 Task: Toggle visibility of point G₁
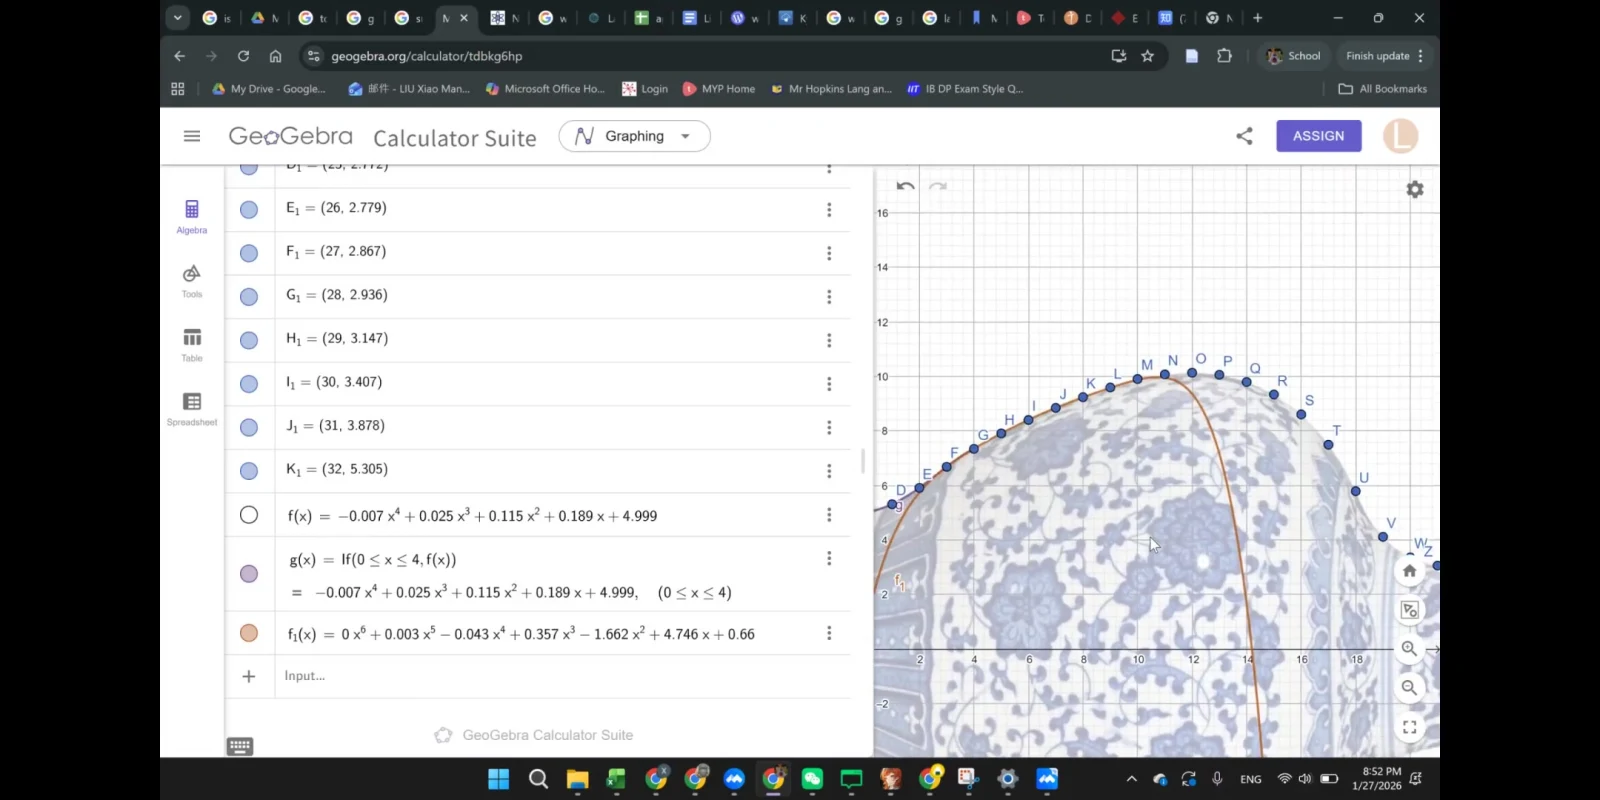(x=249, y=296)
